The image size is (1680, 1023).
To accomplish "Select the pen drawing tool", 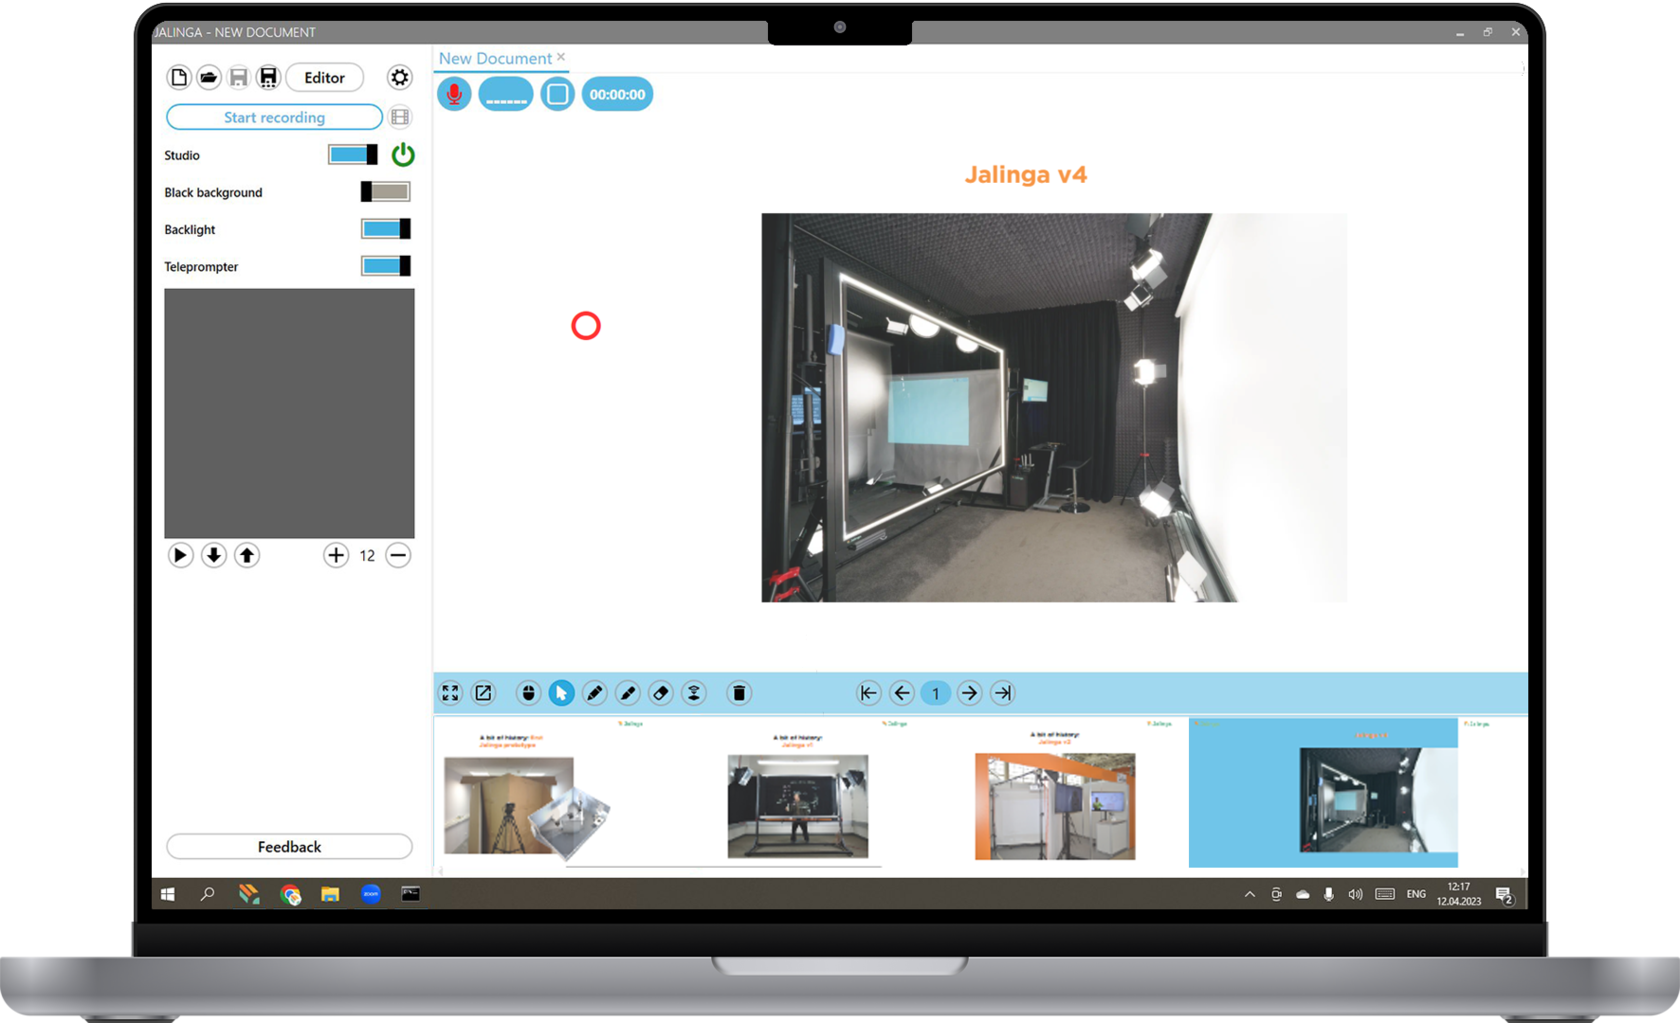I will [595, 693].
